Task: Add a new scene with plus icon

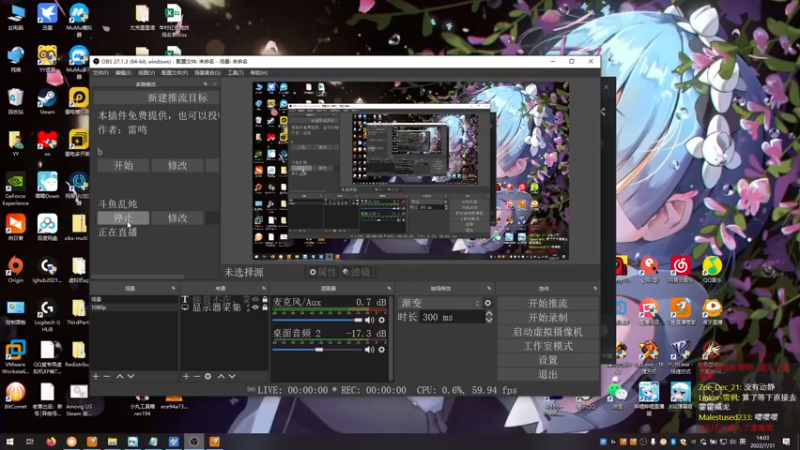Action: click(96, 376)
